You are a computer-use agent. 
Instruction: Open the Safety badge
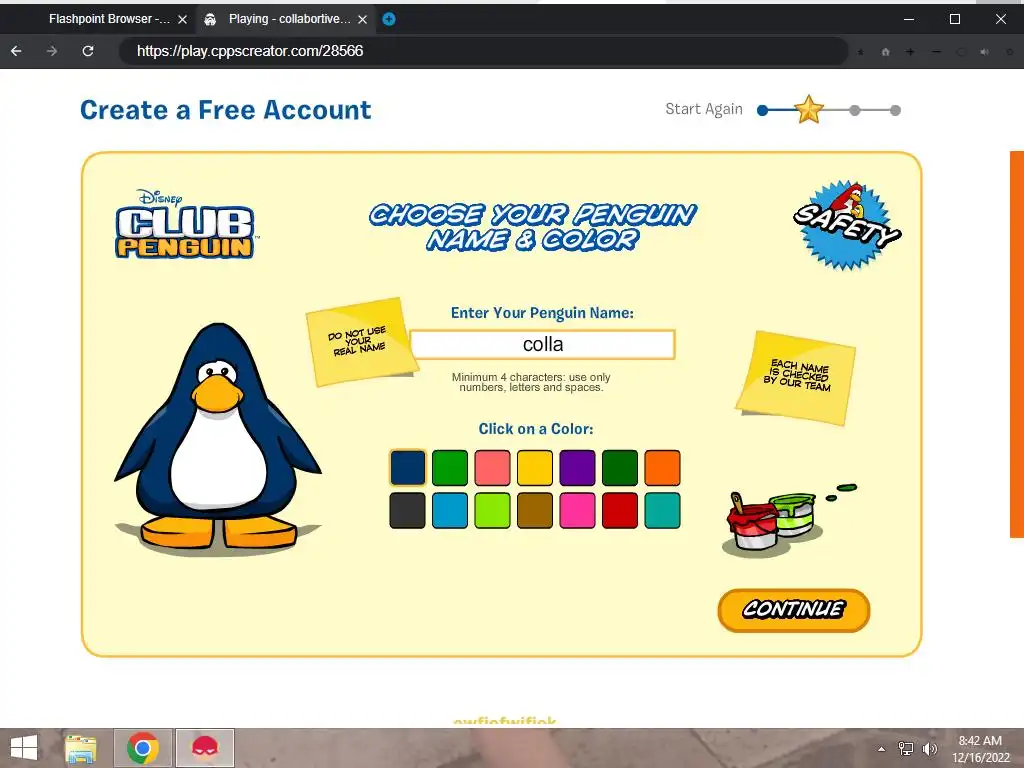pyautogui.click(x=847, y=225)
